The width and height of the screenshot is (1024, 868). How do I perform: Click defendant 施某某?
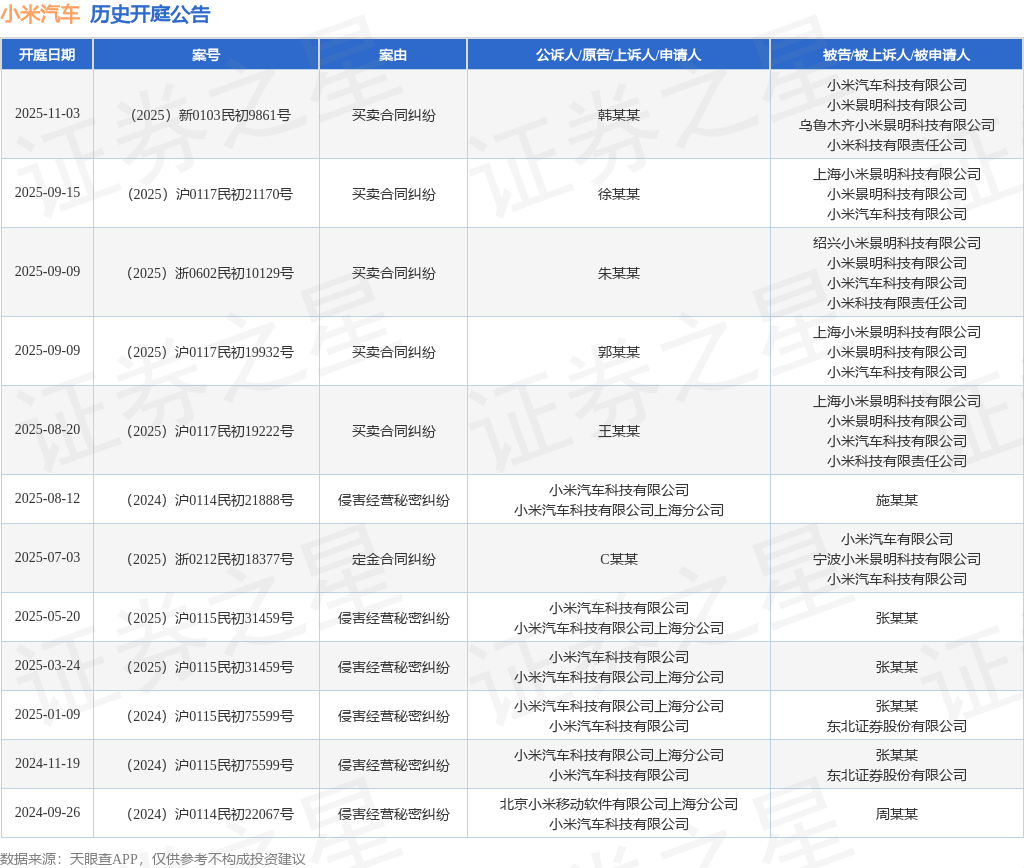point(897,500)
